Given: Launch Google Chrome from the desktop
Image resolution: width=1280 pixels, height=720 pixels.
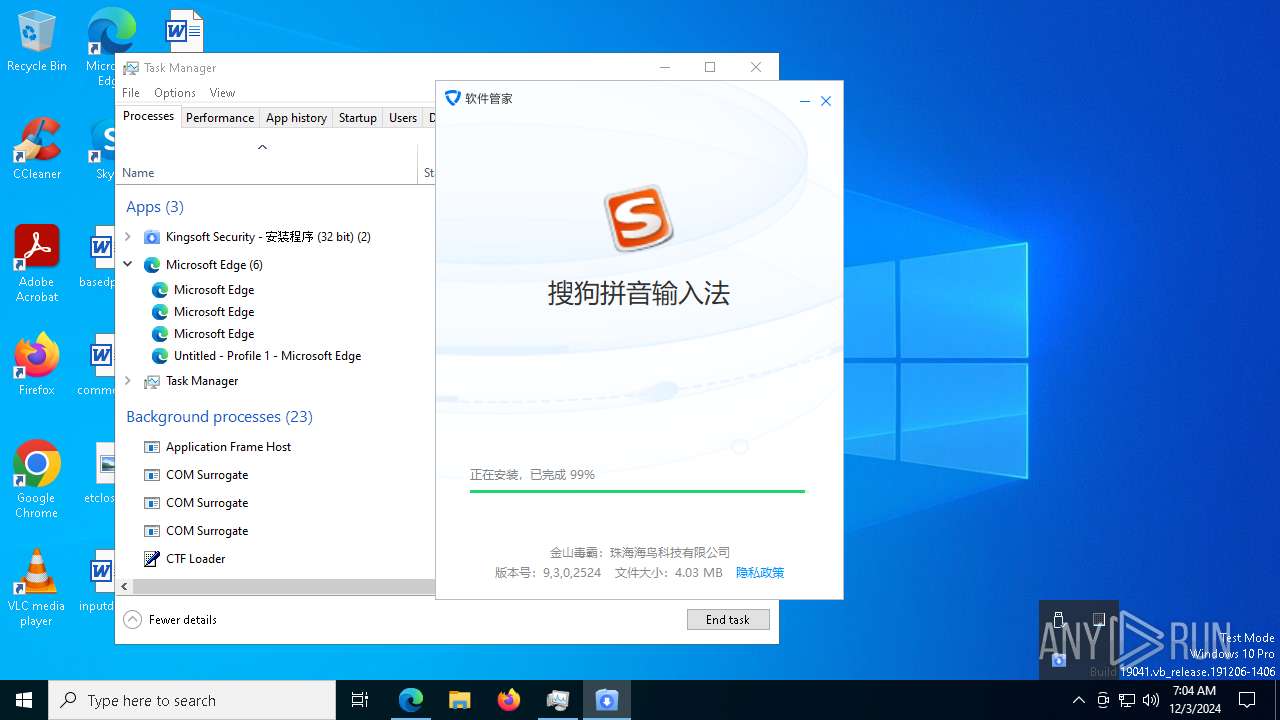Looking at the screenshot, I should pyautogui.click(x=37, y=479).
